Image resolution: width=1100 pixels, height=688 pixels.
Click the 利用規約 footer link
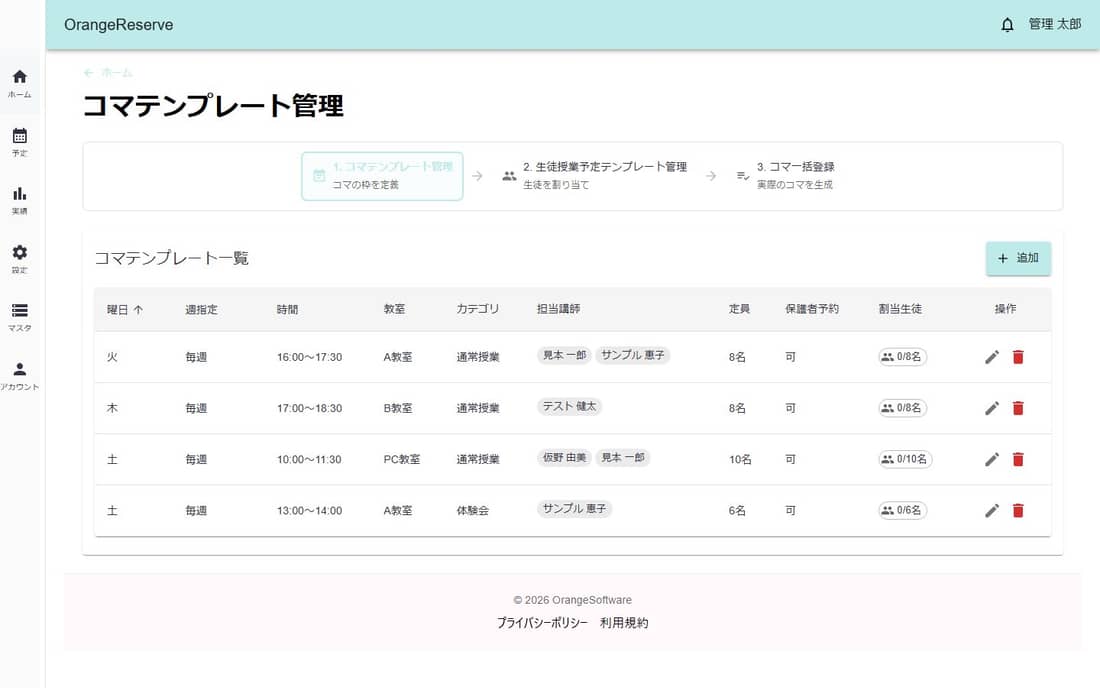pyautogui.click(x=624, y=623)
